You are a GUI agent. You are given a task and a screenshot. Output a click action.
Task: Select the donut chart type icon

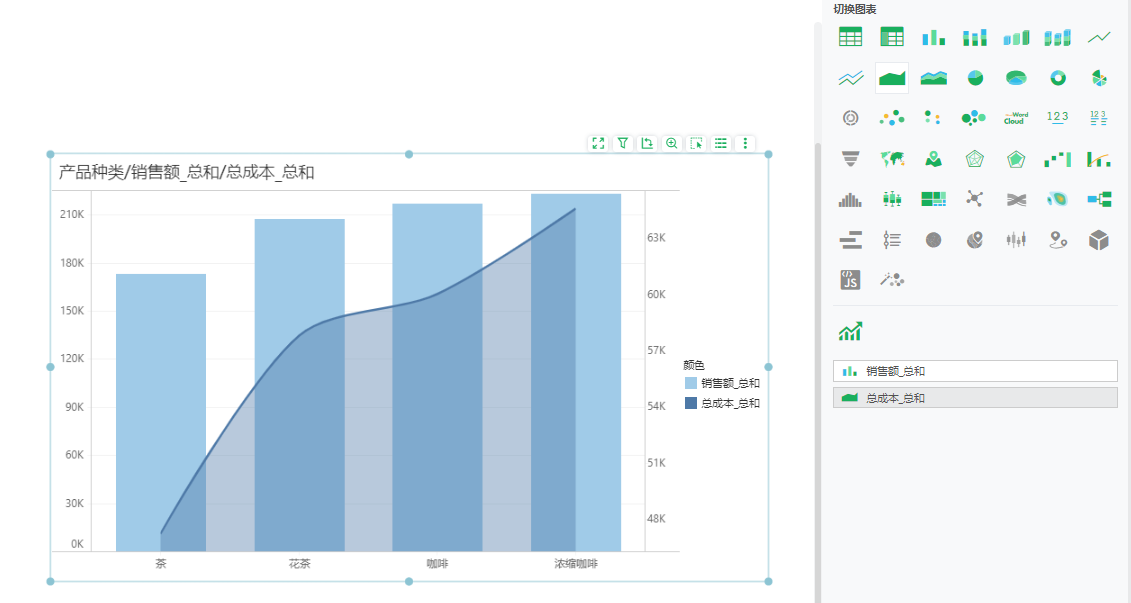click(x=1058, y=78)
